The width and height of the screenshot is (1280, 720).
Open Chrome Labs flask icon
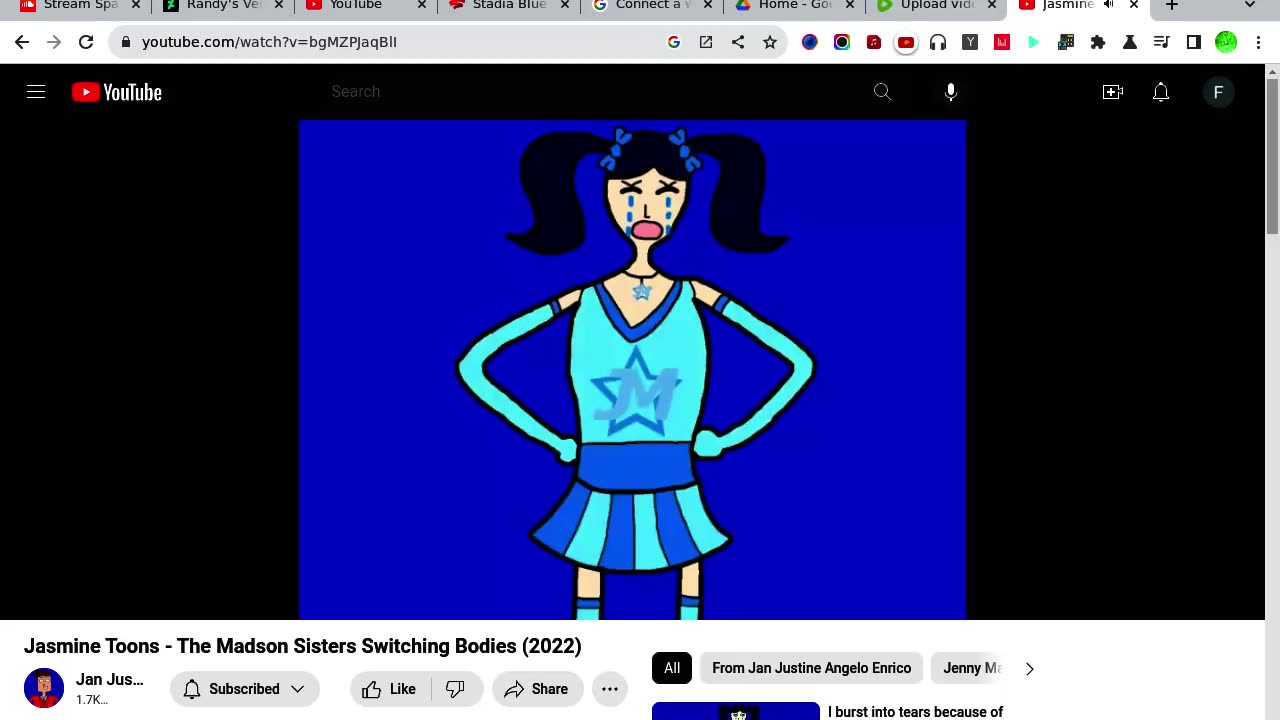1130,42
